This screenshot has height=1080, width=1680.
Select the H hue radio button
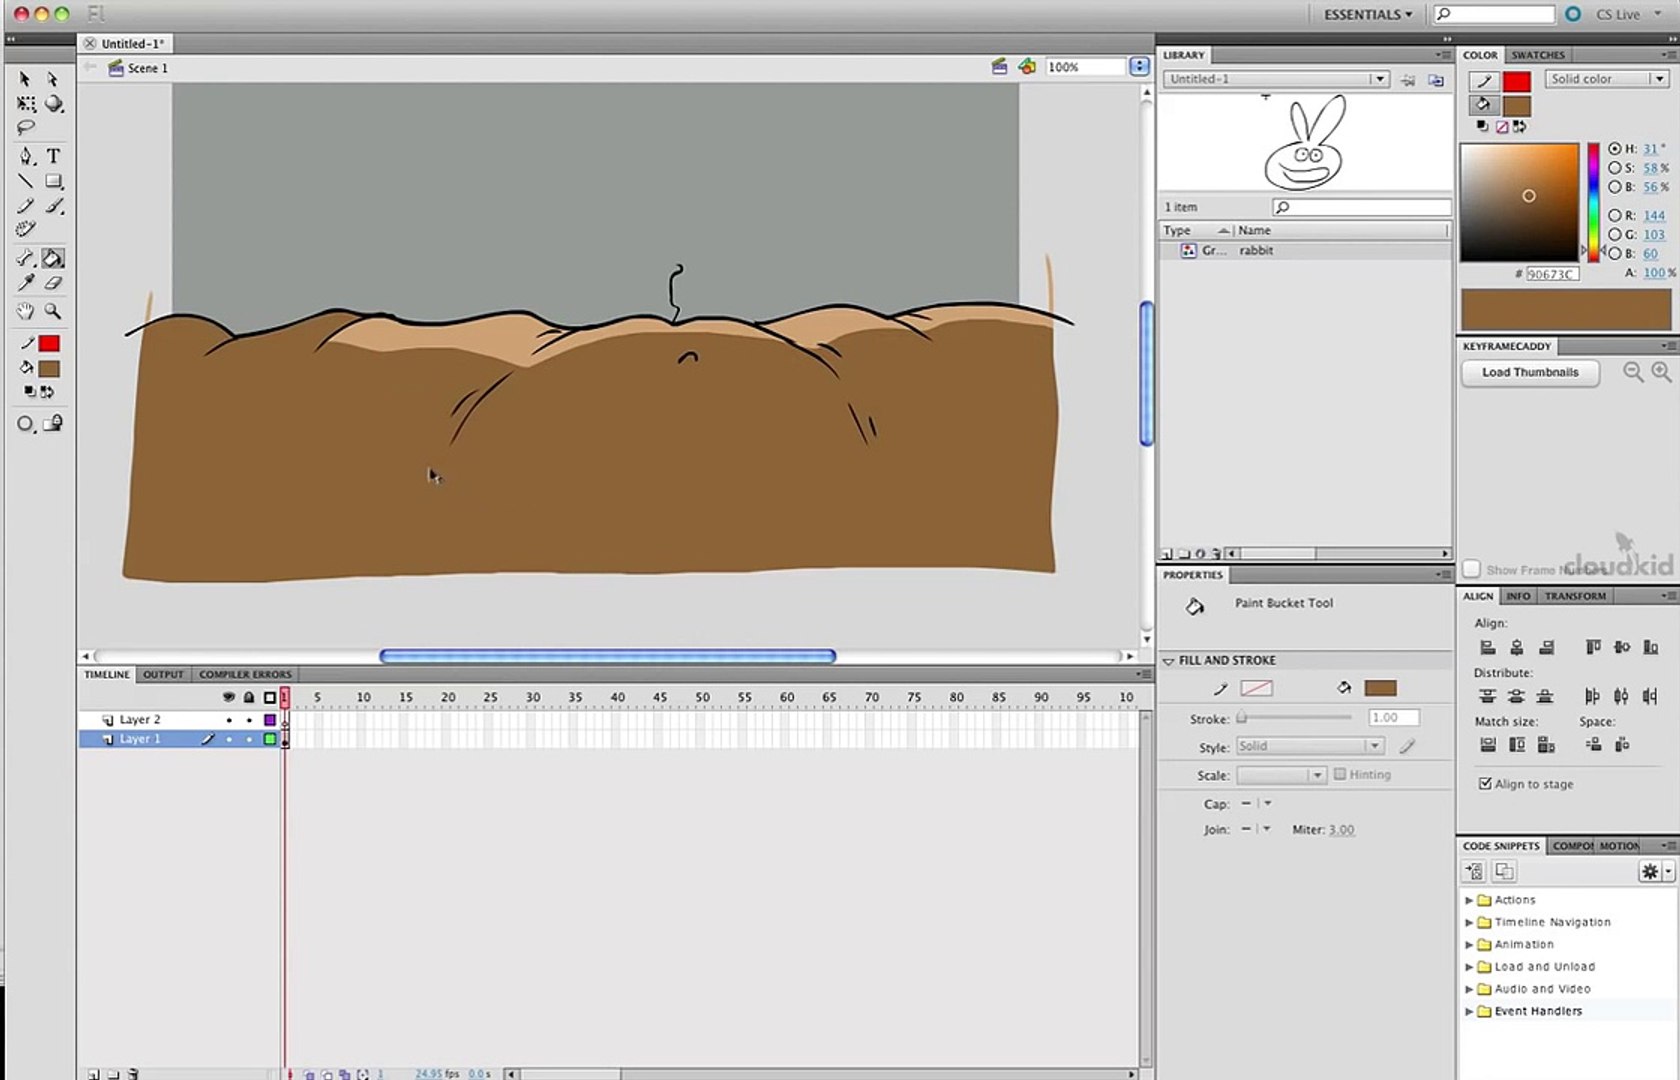[x=1614, y=149]
